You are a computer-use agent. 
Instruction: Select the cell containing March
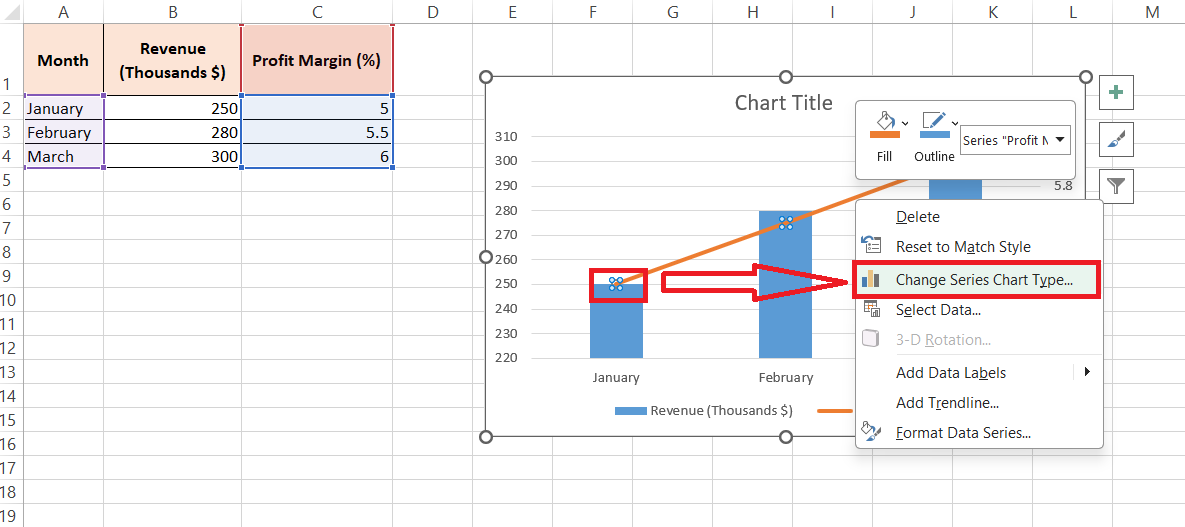(63, 157)
